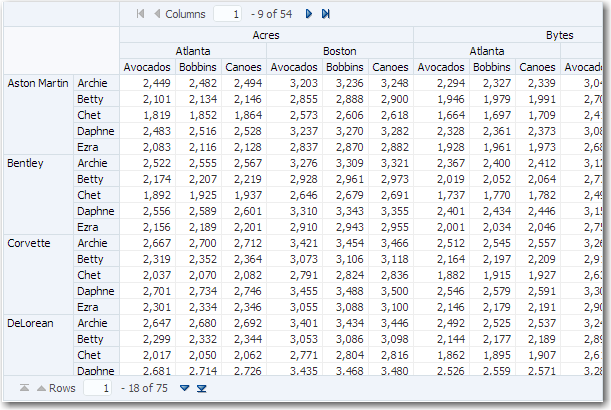The width and height of the screenshot is (611, 410).
Task: Go to next columns page
Action: (309, 14)
